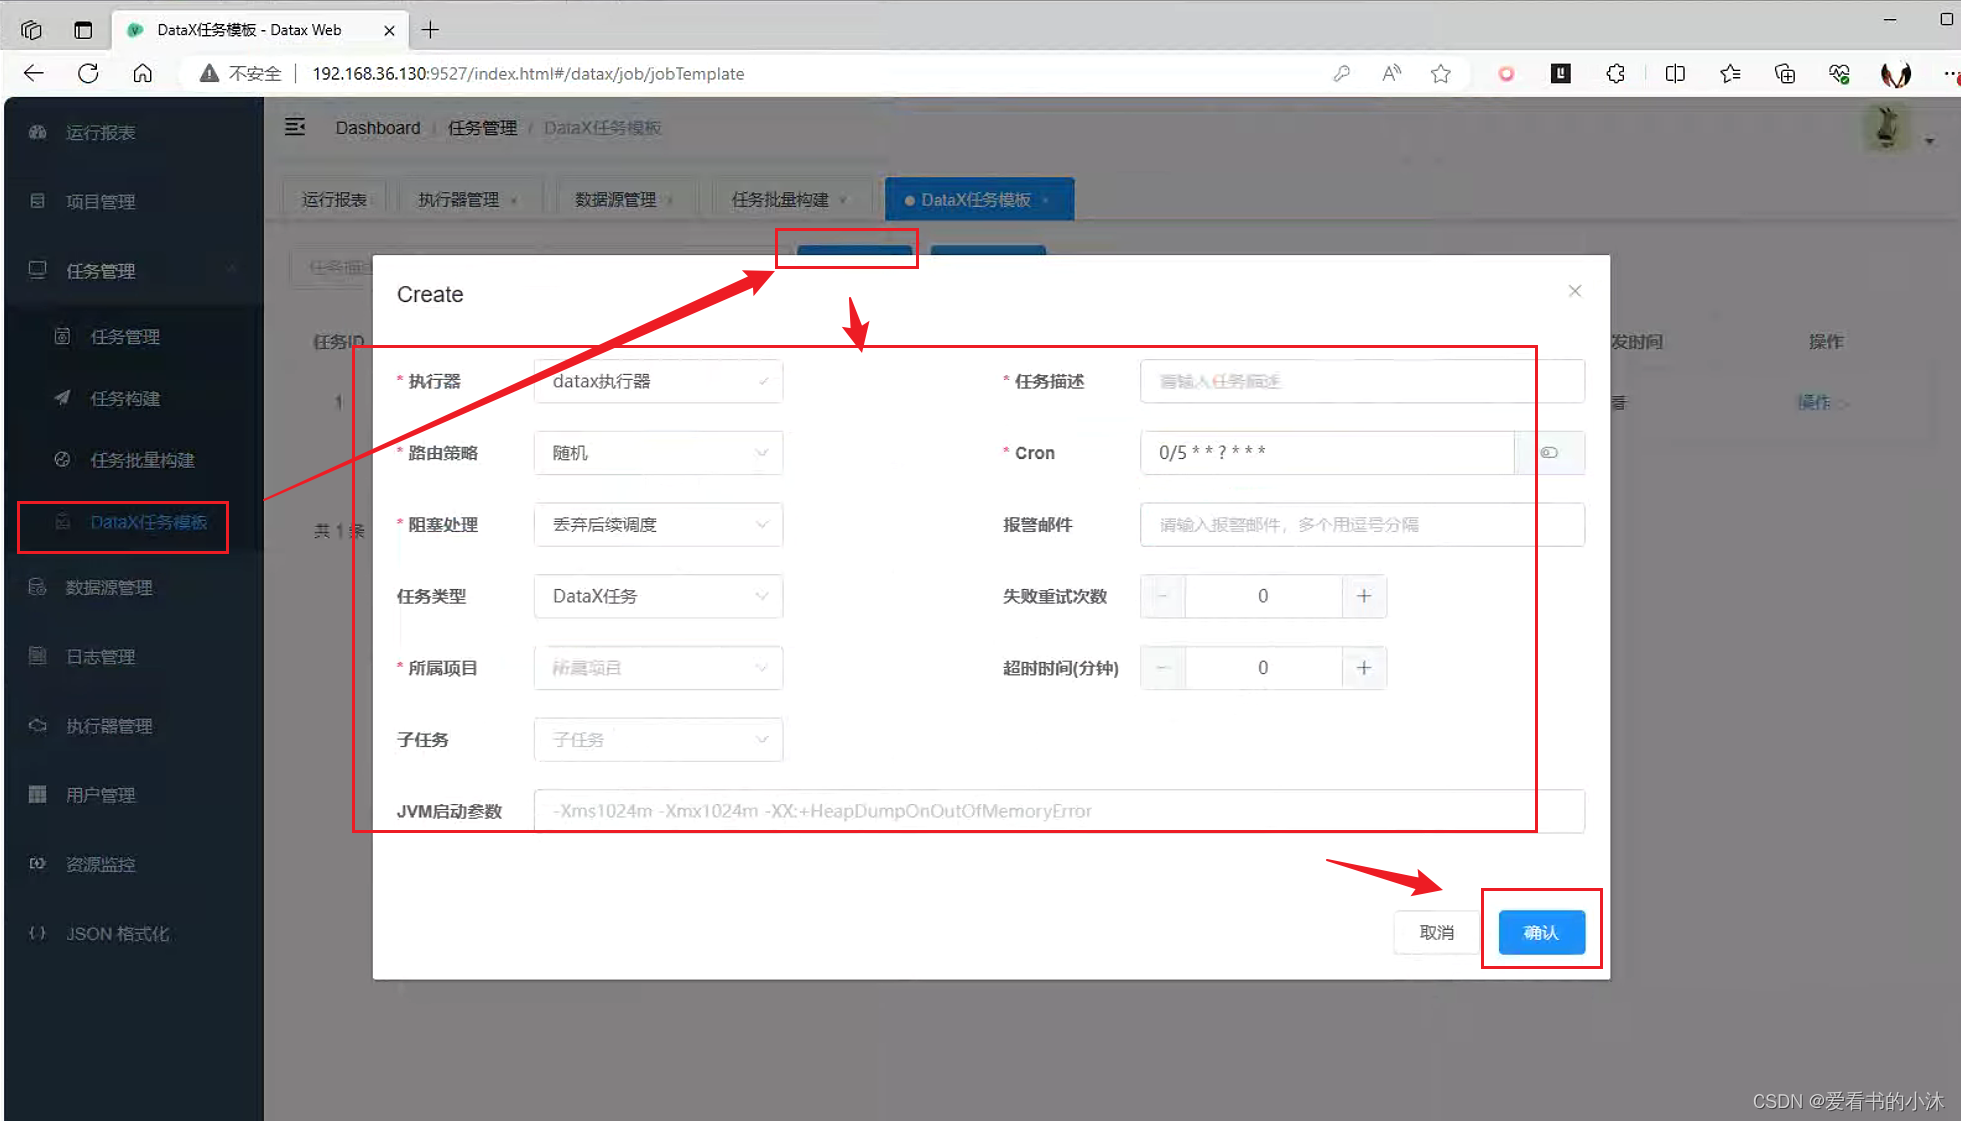Click 取消 button
The width and height of the screenshot is (1961, 1121).
[1436, 932]
